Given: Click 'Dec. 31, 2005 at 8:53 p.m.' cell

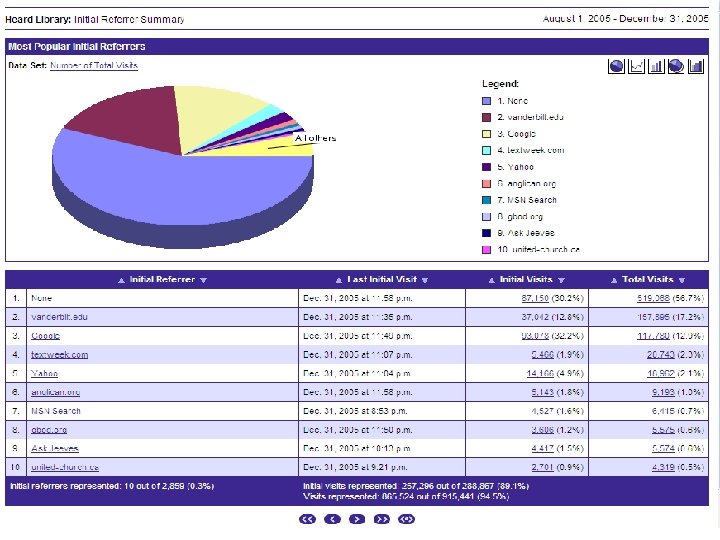Looking at the screenshot, I should [x=382, y=411].
